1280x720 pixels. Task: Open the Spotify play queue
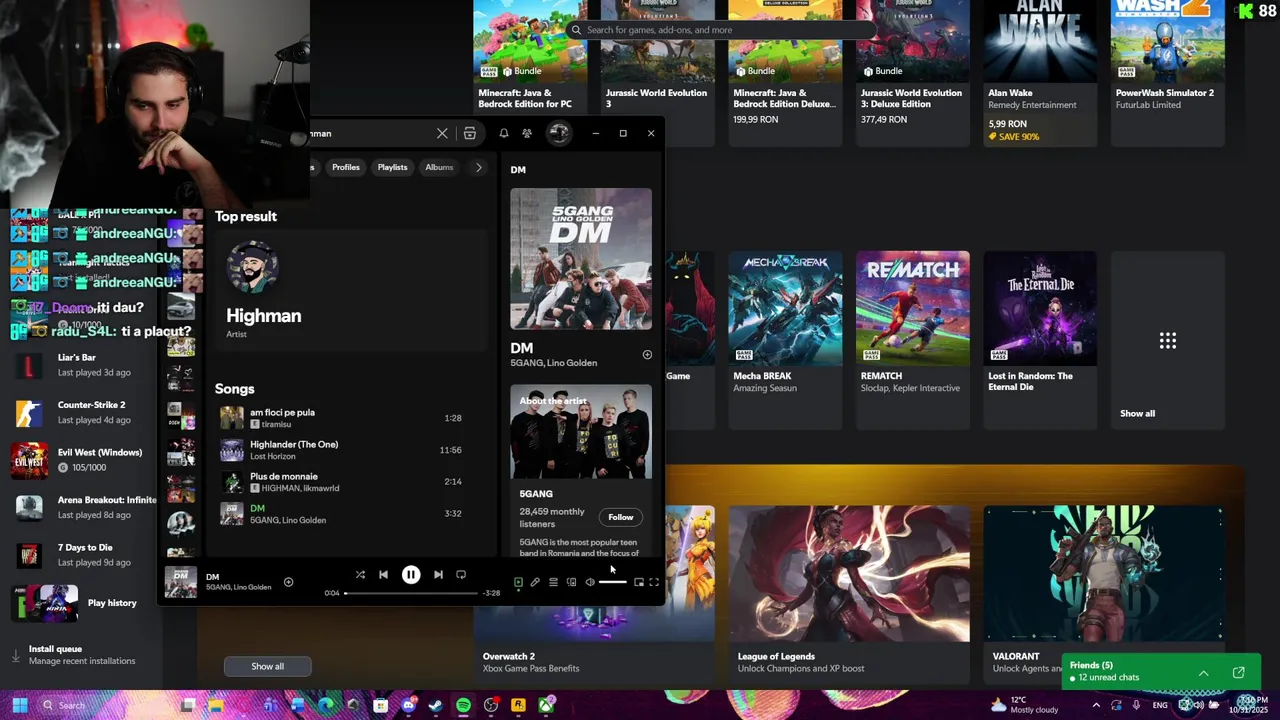[553, 582]
